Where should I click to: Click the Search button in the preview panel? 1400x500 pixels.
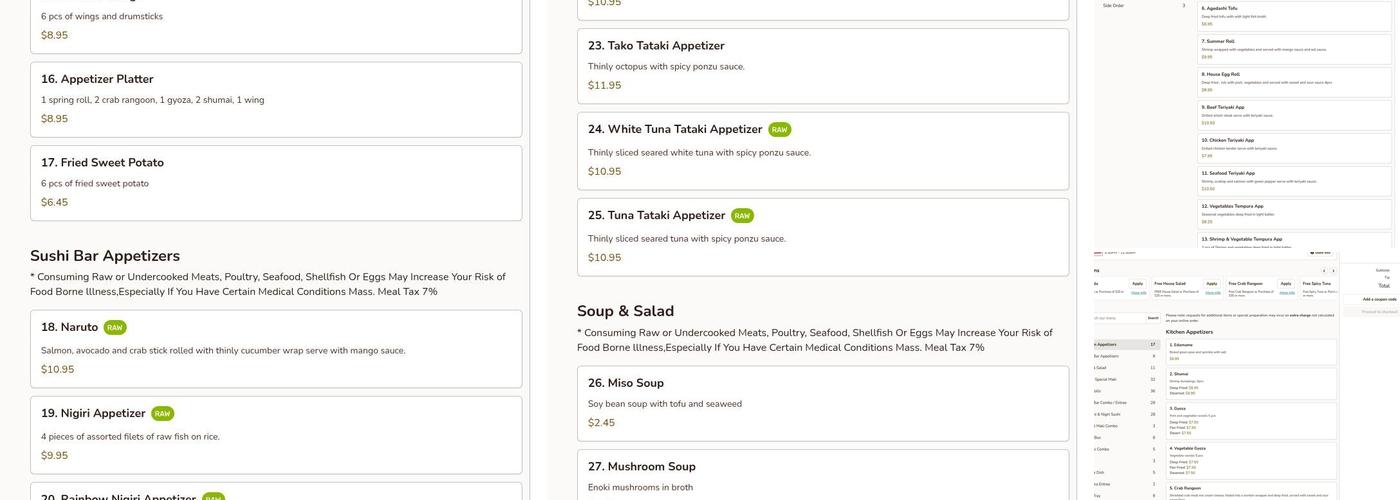coord(1153,318)
